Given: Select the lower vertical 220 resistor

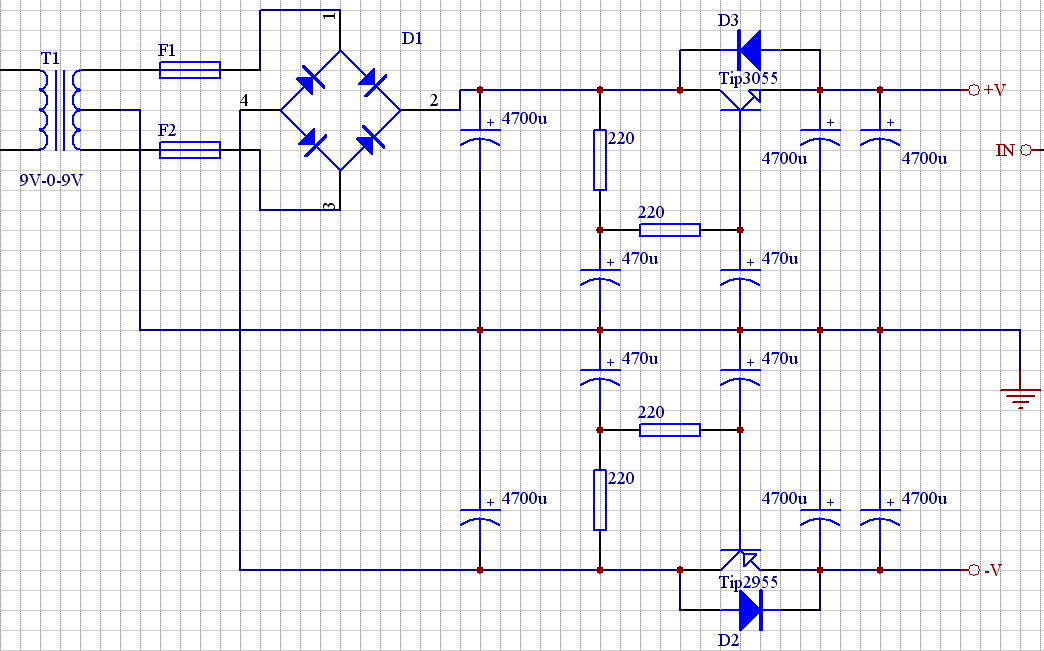Looking at the screenshot, I should [x=600, y=500].
